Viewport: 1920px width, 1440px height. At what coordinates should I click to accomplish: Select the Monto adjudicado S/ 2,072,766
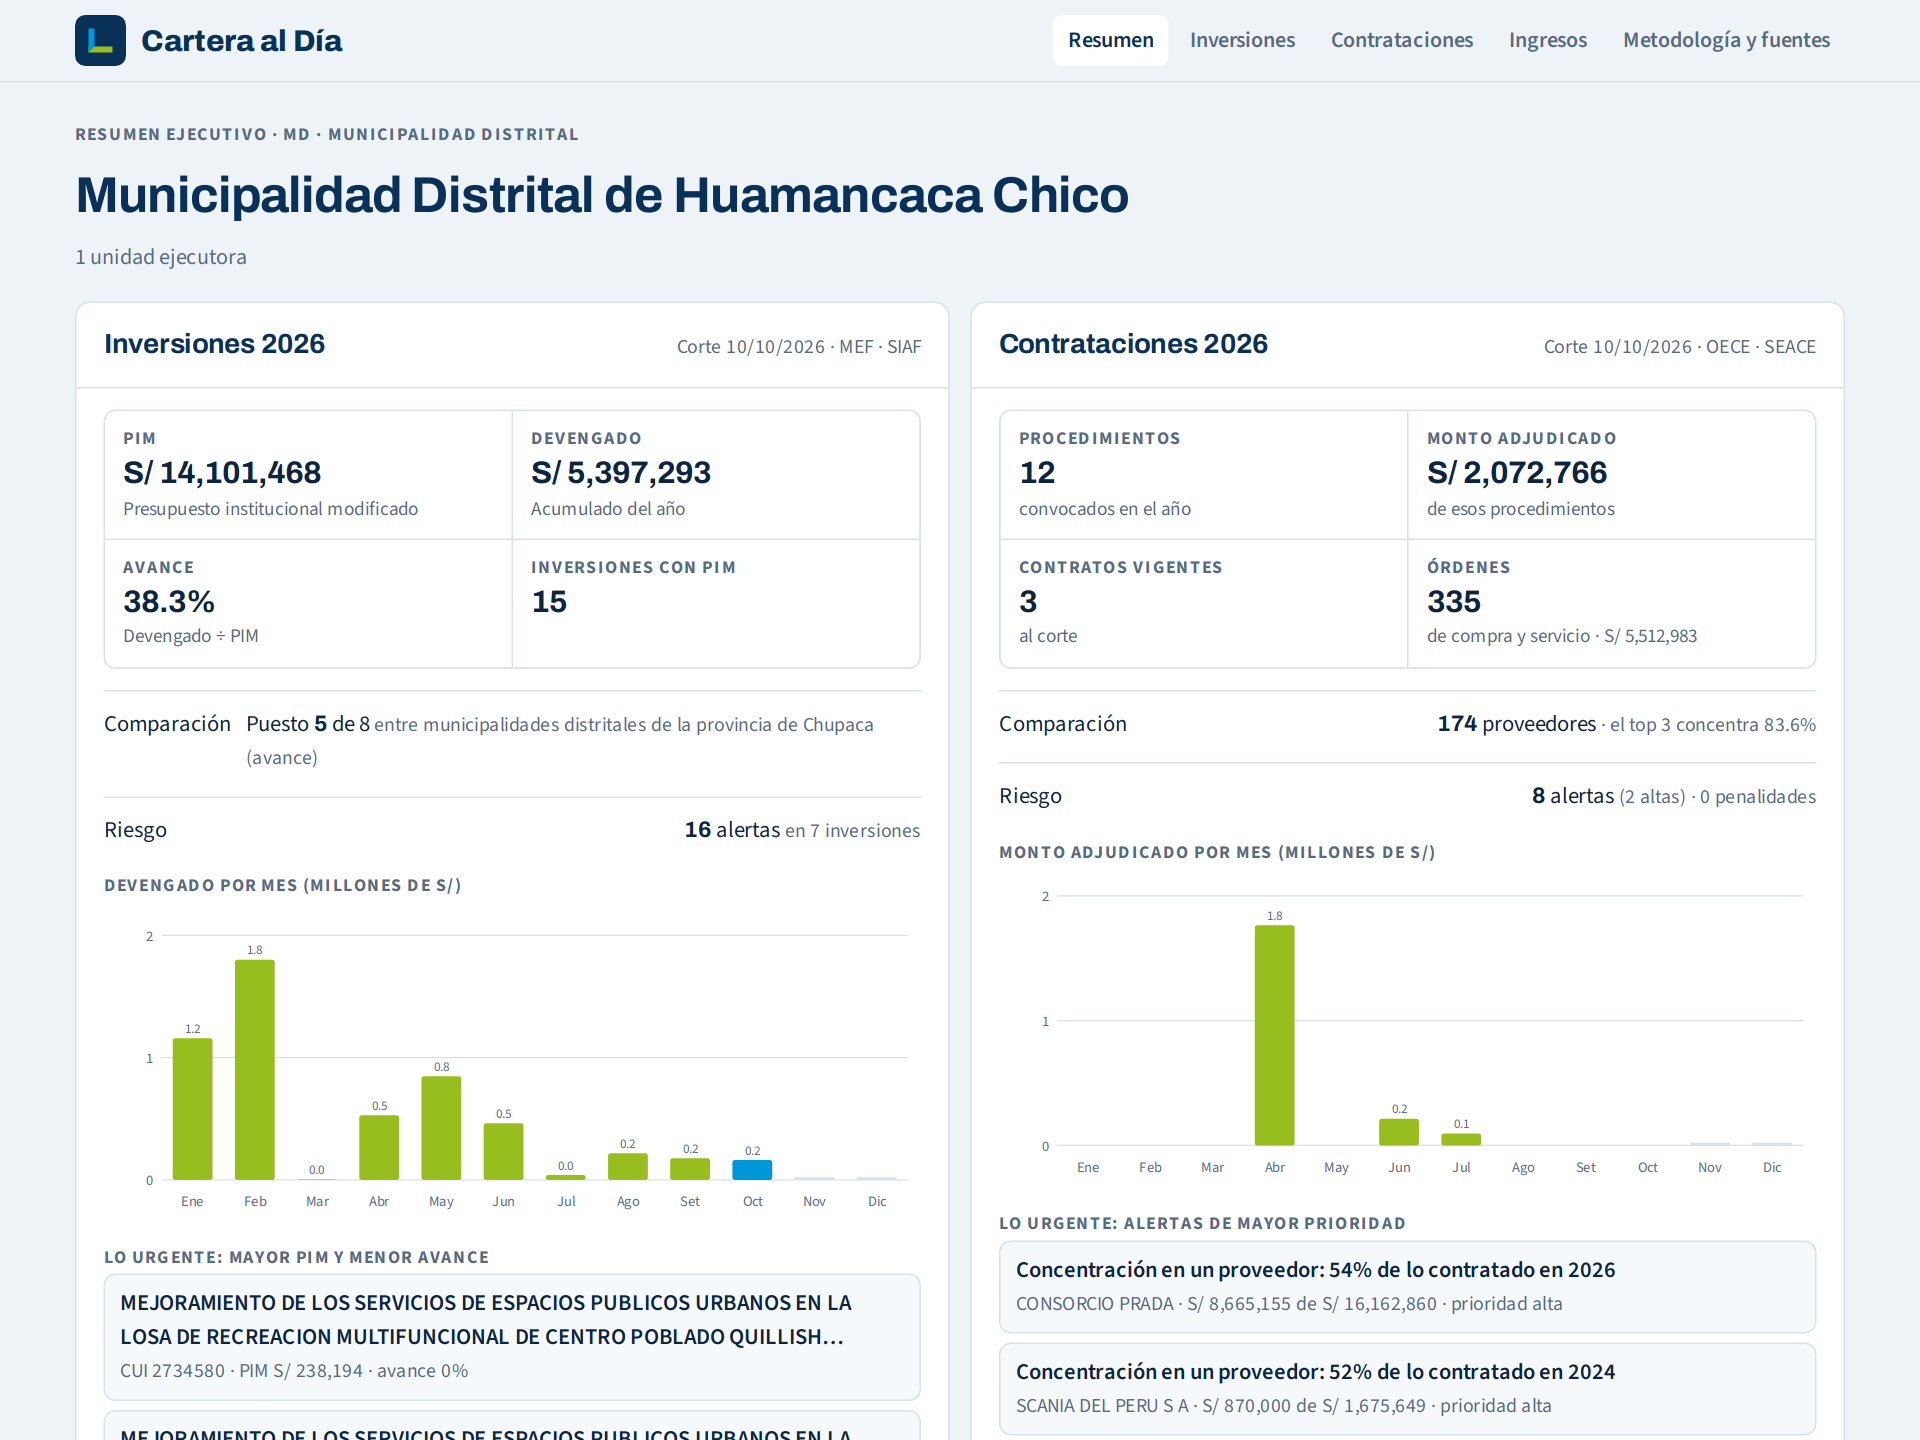[x=1516, y=472]
